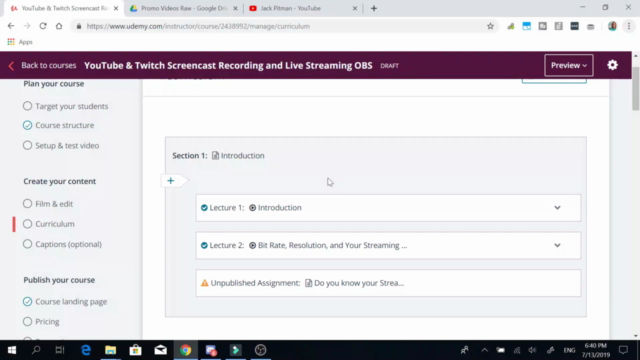Open the Preview dropdown button
Screen dimensions: 640x360
[x=569, y=65]
